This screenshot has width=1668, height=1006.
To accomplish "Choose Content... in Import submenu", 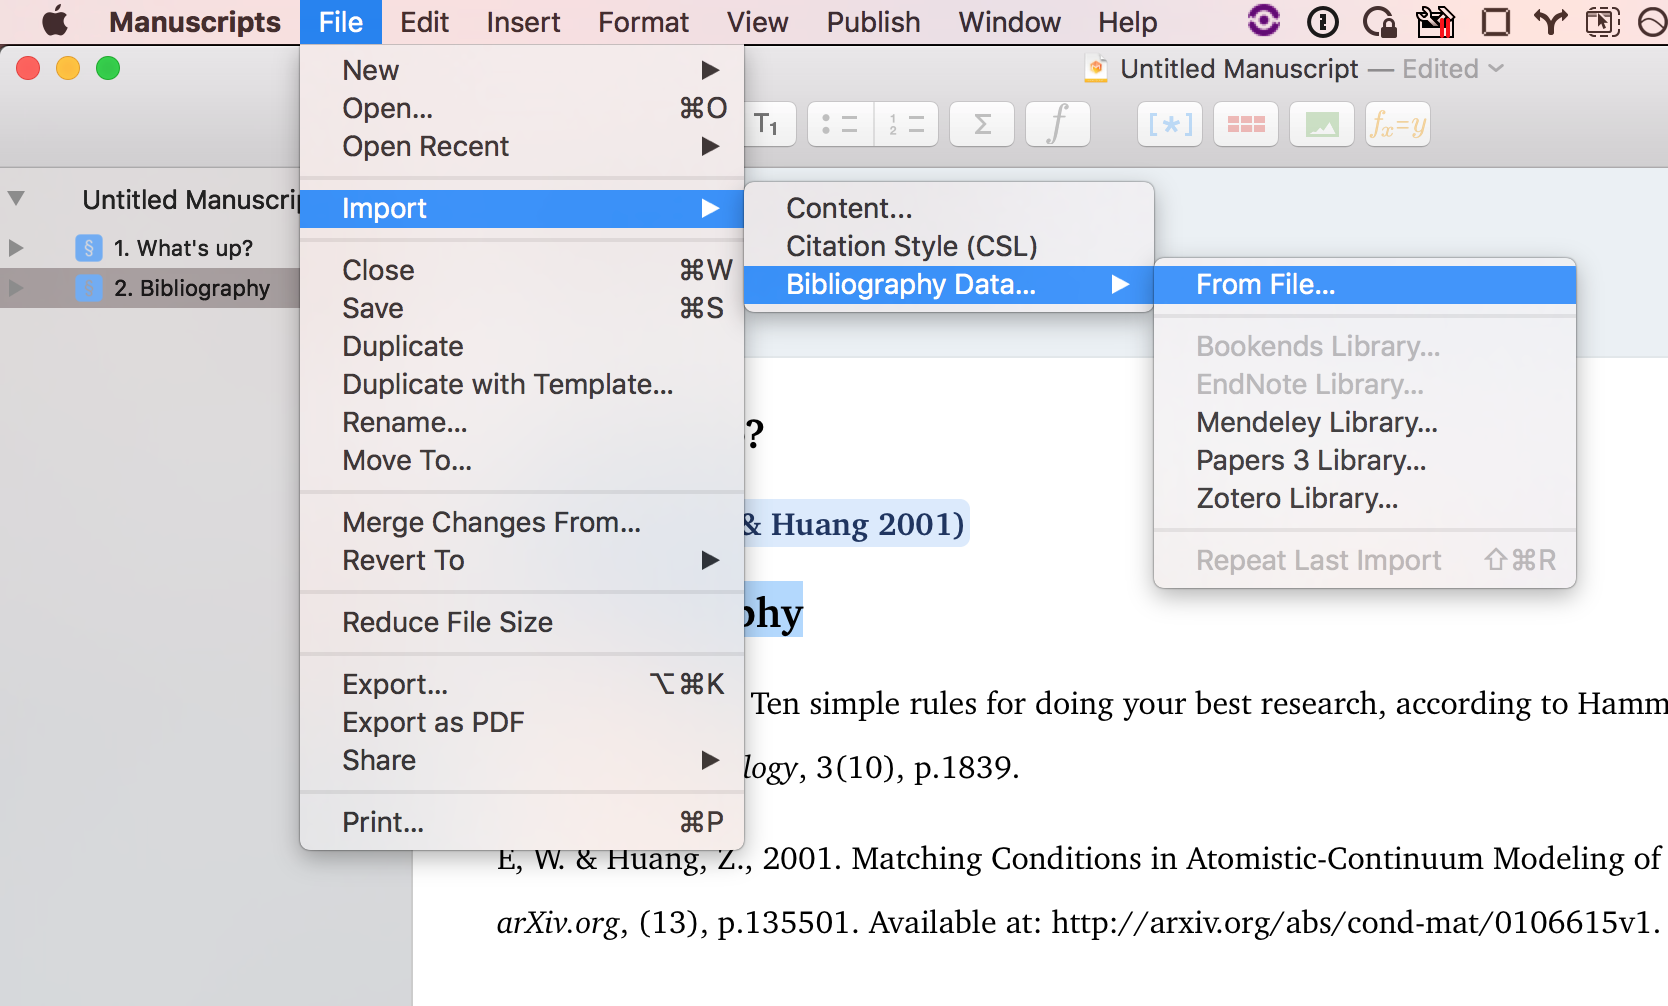I will pyautogui.click(x=949, y=208).
